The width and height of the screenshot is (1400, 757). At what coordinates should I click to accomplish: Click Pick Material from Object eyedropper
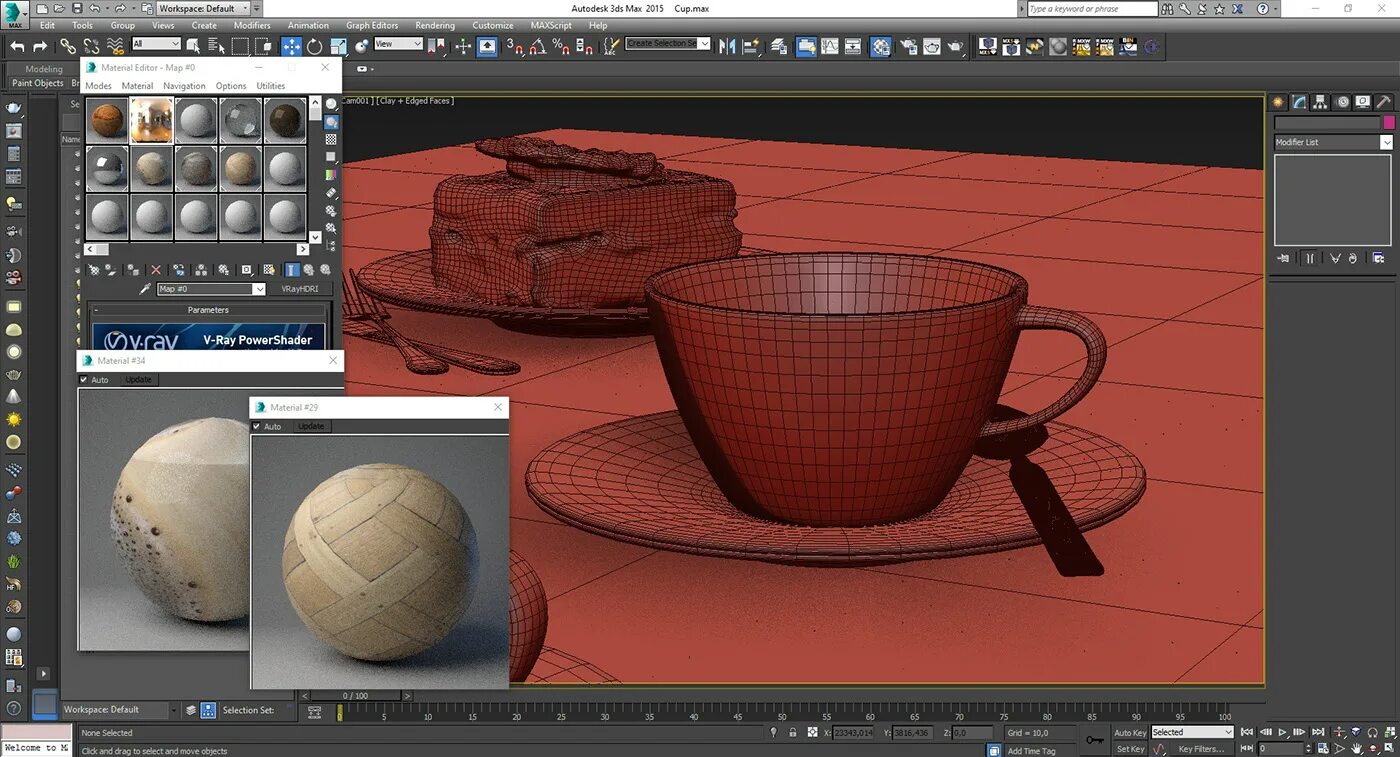[x=146, y=288]
